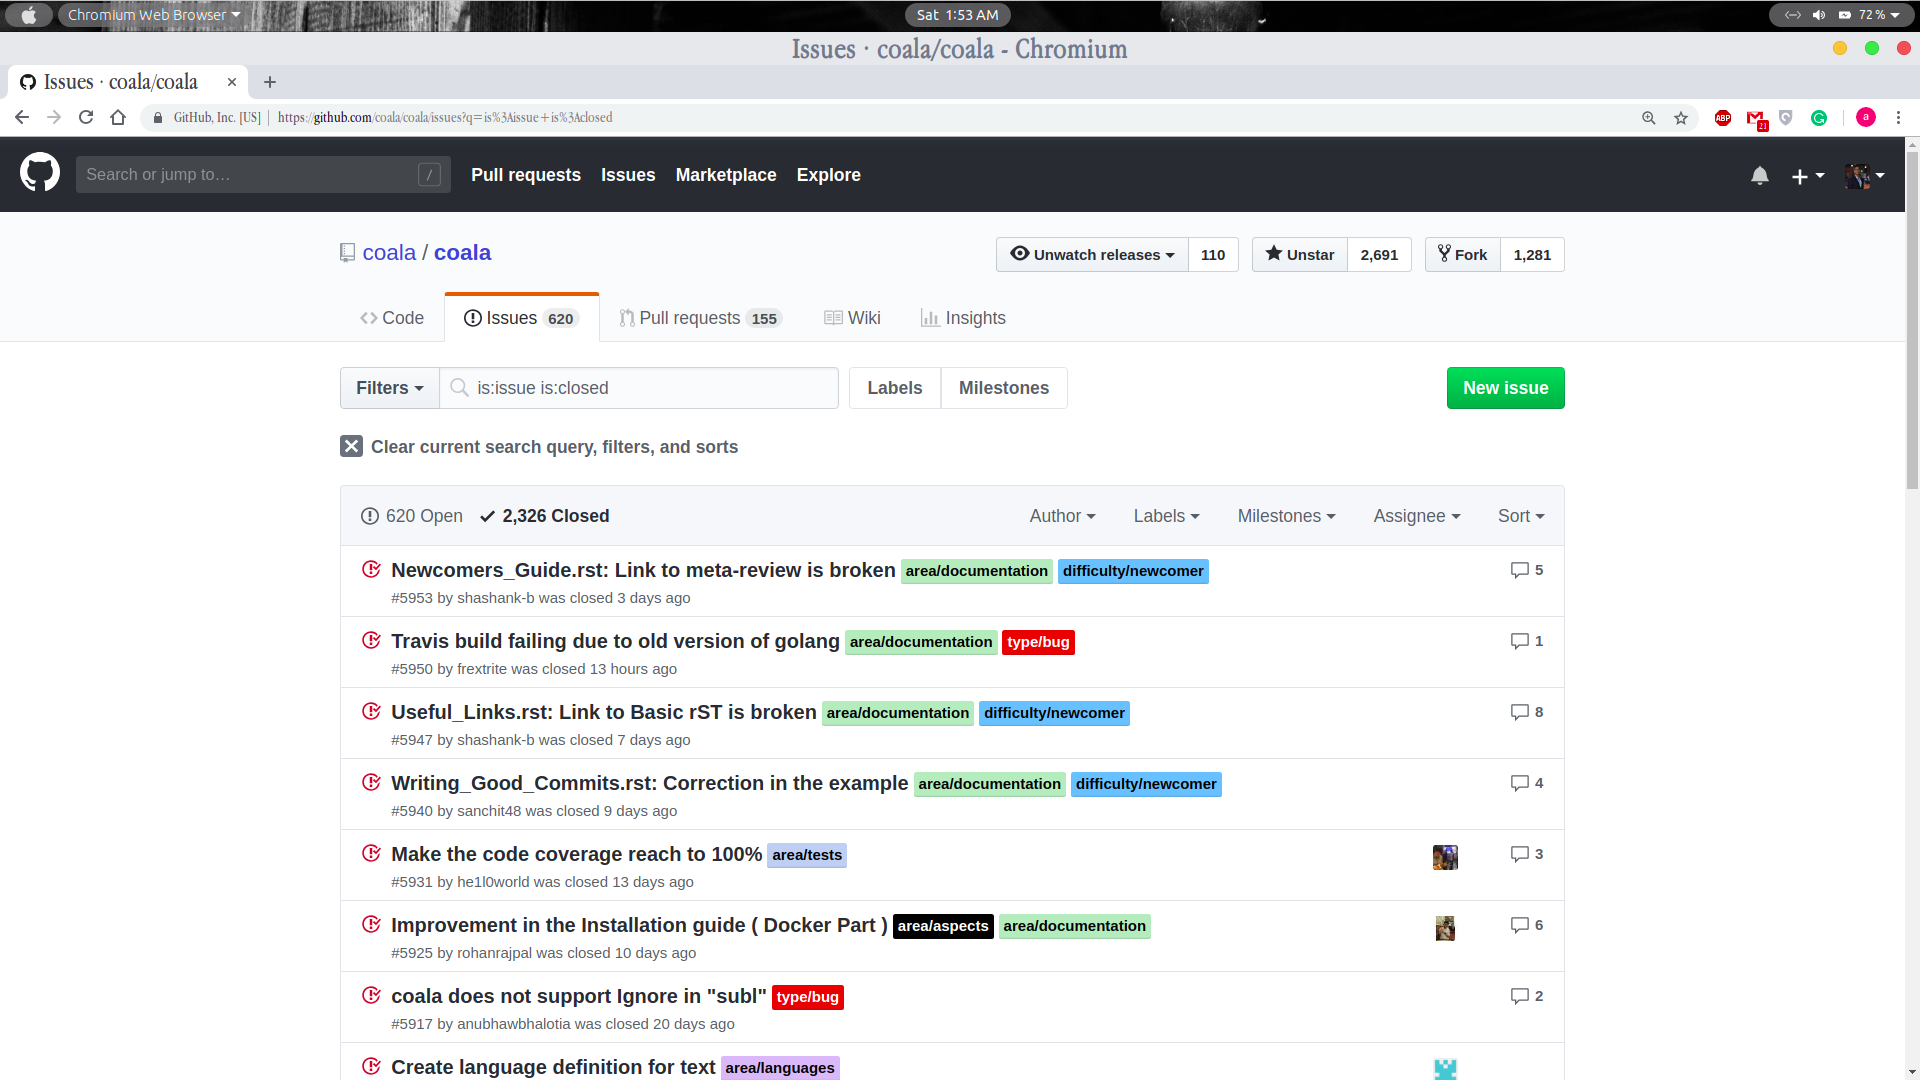Toggle the bookmark star in the address bar

(x=1679, y=117)
